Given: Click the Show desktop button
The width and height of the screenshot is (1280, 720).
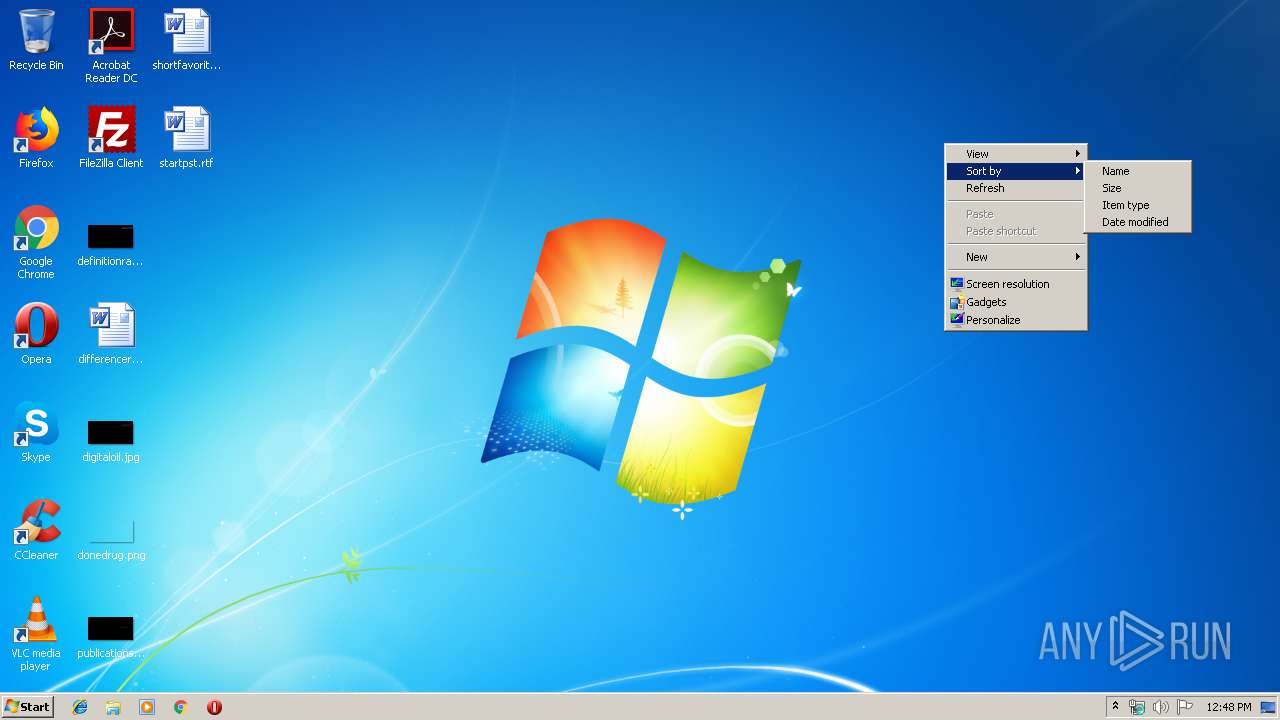Looking at the screenshot, I should pos(1269,707).
